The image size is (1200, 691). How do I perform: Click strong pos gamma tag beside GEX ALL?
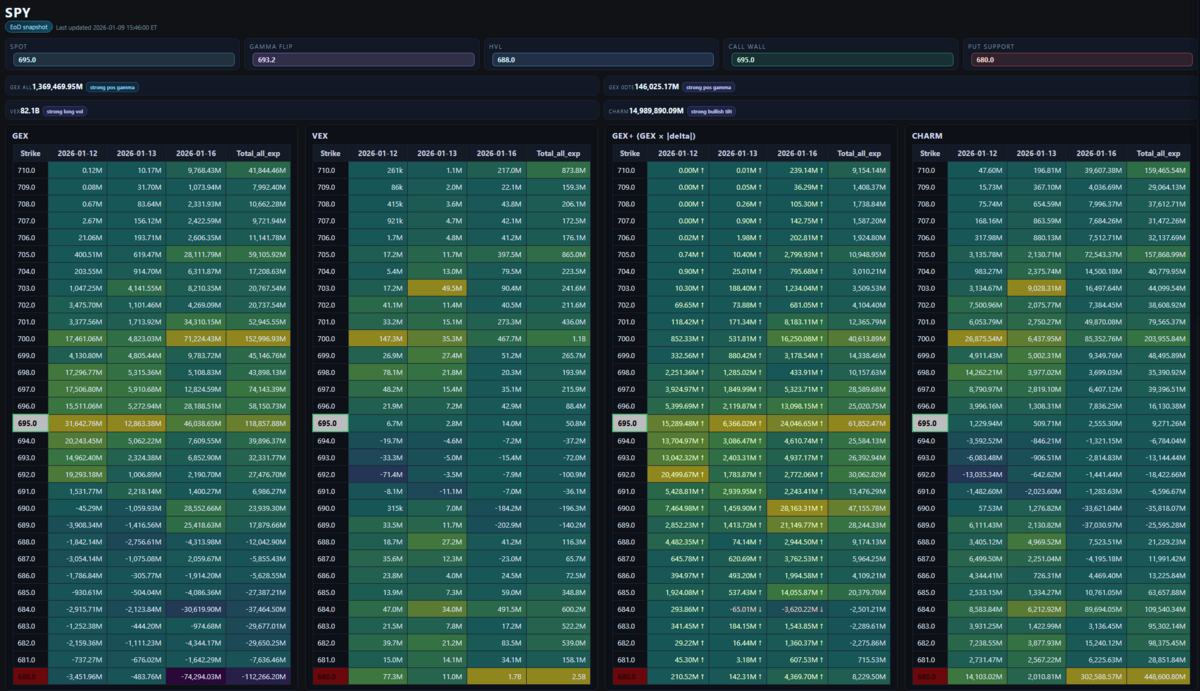coord(112,87)
